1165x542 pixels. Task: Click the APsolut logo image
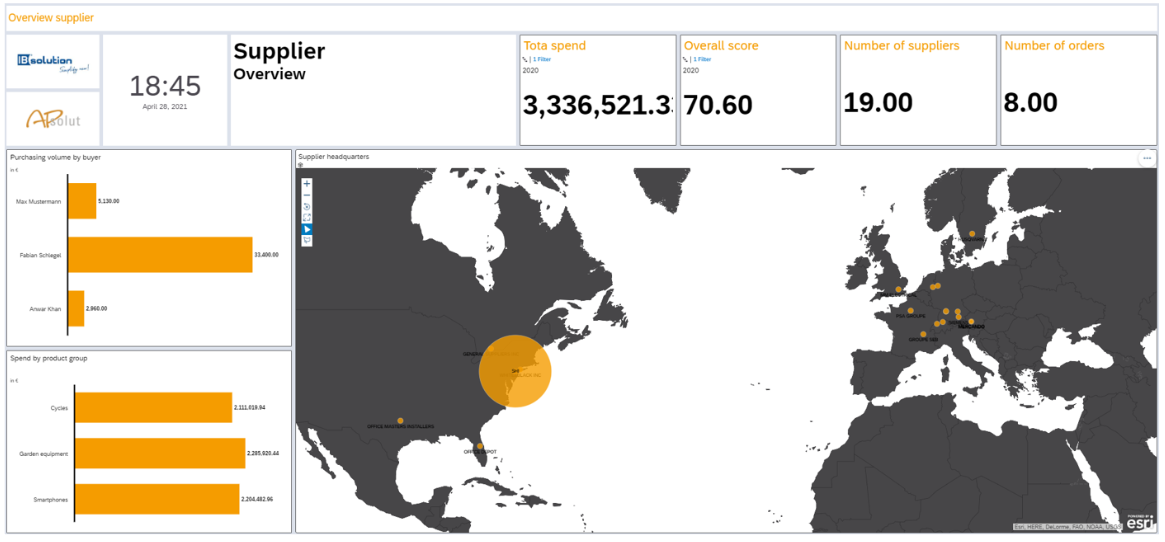click(x=53, y=119)
